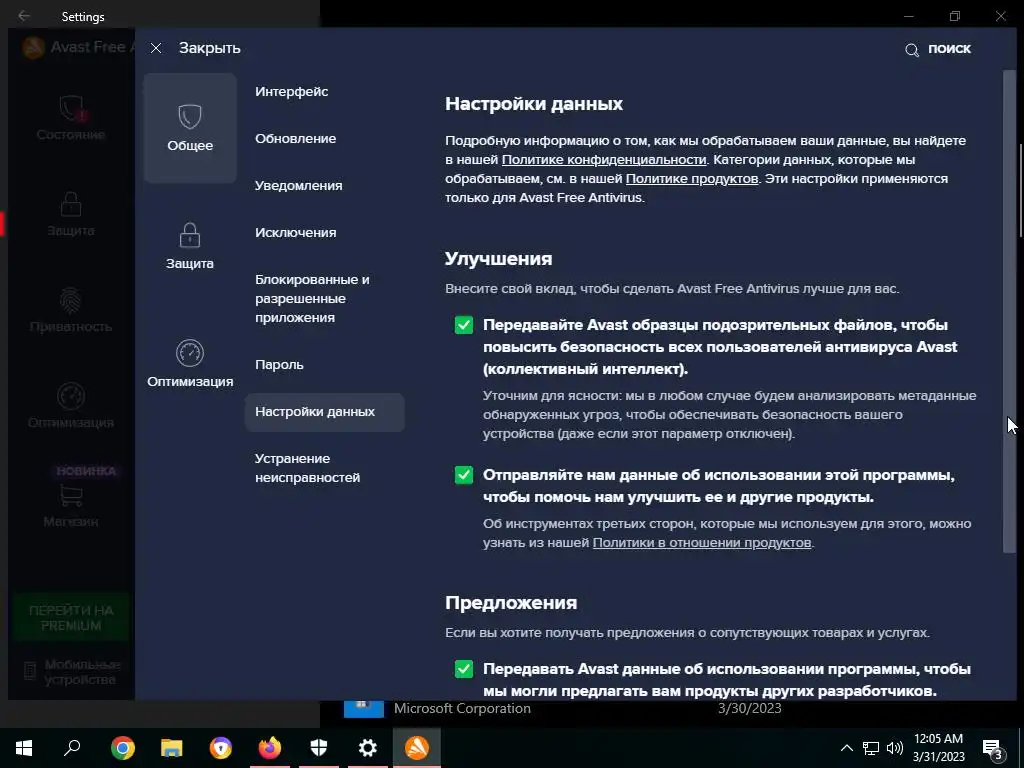
Task: Open Firefox from the taskbar
Action: coord(270,748)
